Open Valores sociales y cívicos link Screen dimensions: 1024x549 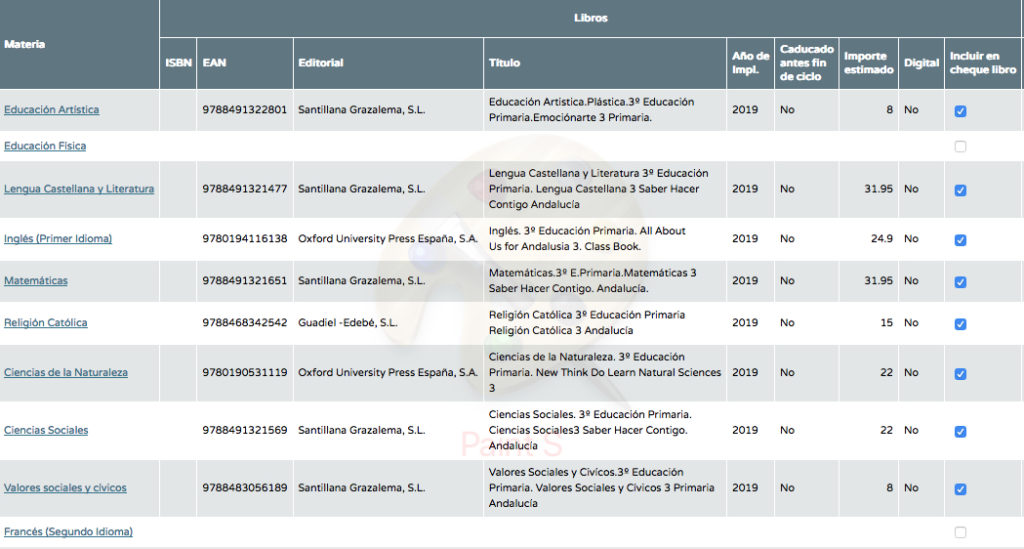(65, 488)
